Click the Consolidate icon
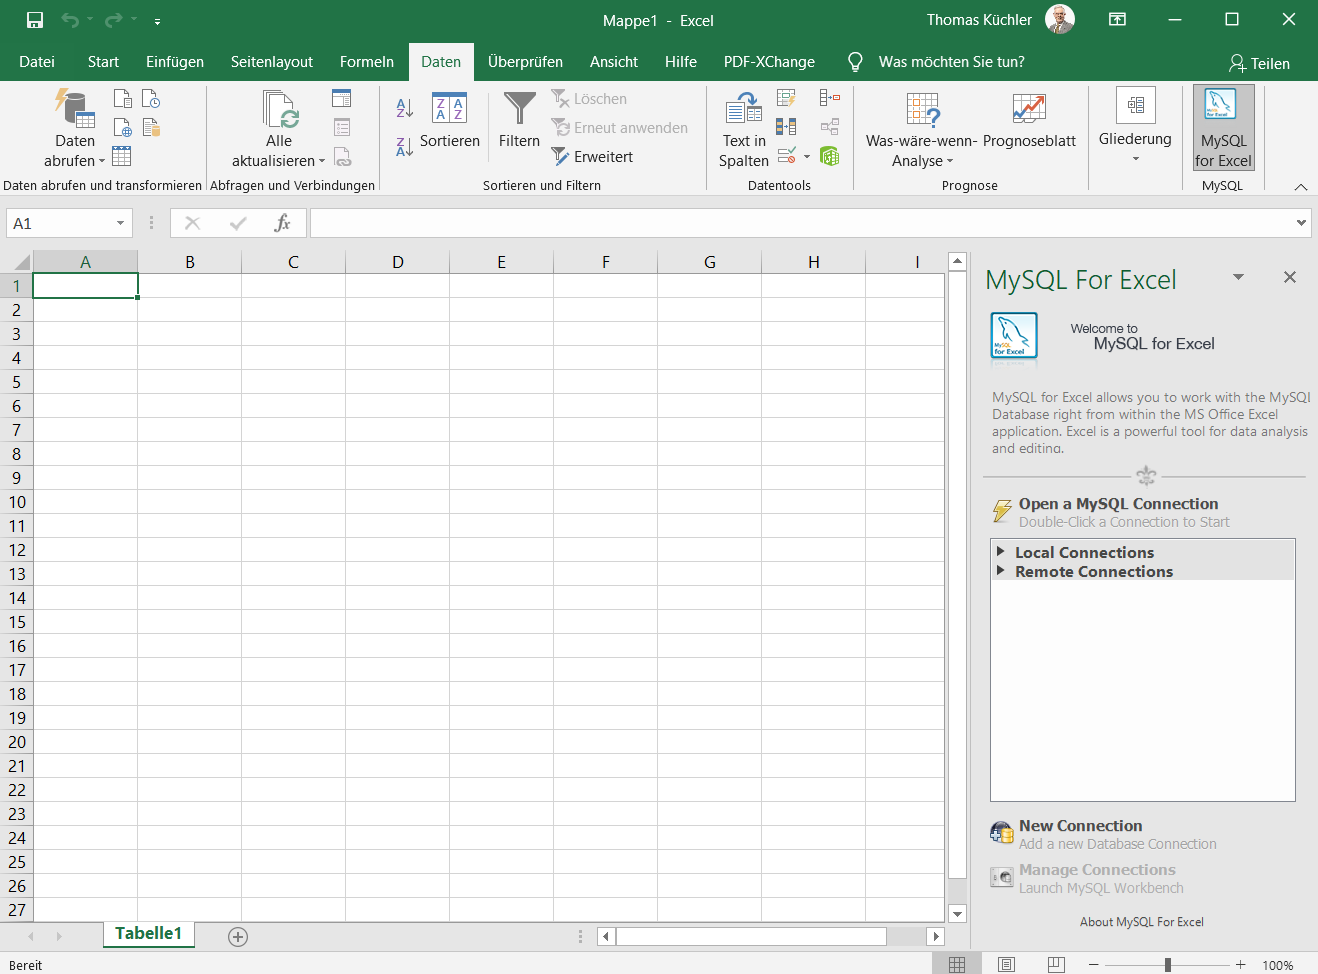1318x974 pixels. (830, 98)
